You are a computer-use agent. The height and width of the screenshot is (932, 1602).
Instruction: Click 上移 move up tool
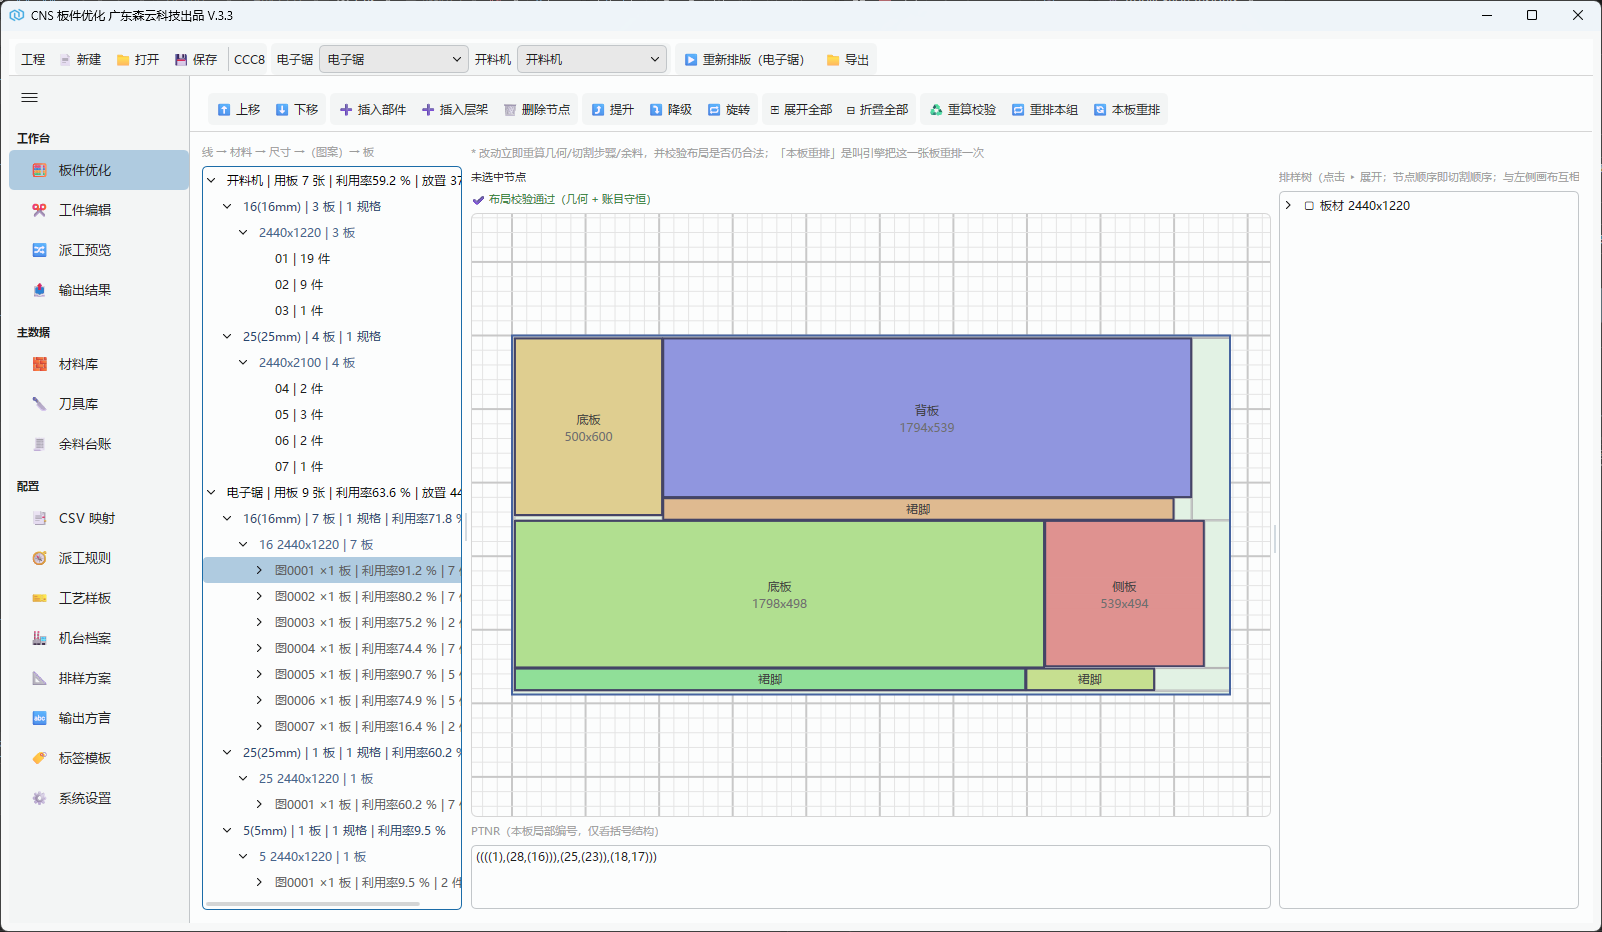point(239,110)
